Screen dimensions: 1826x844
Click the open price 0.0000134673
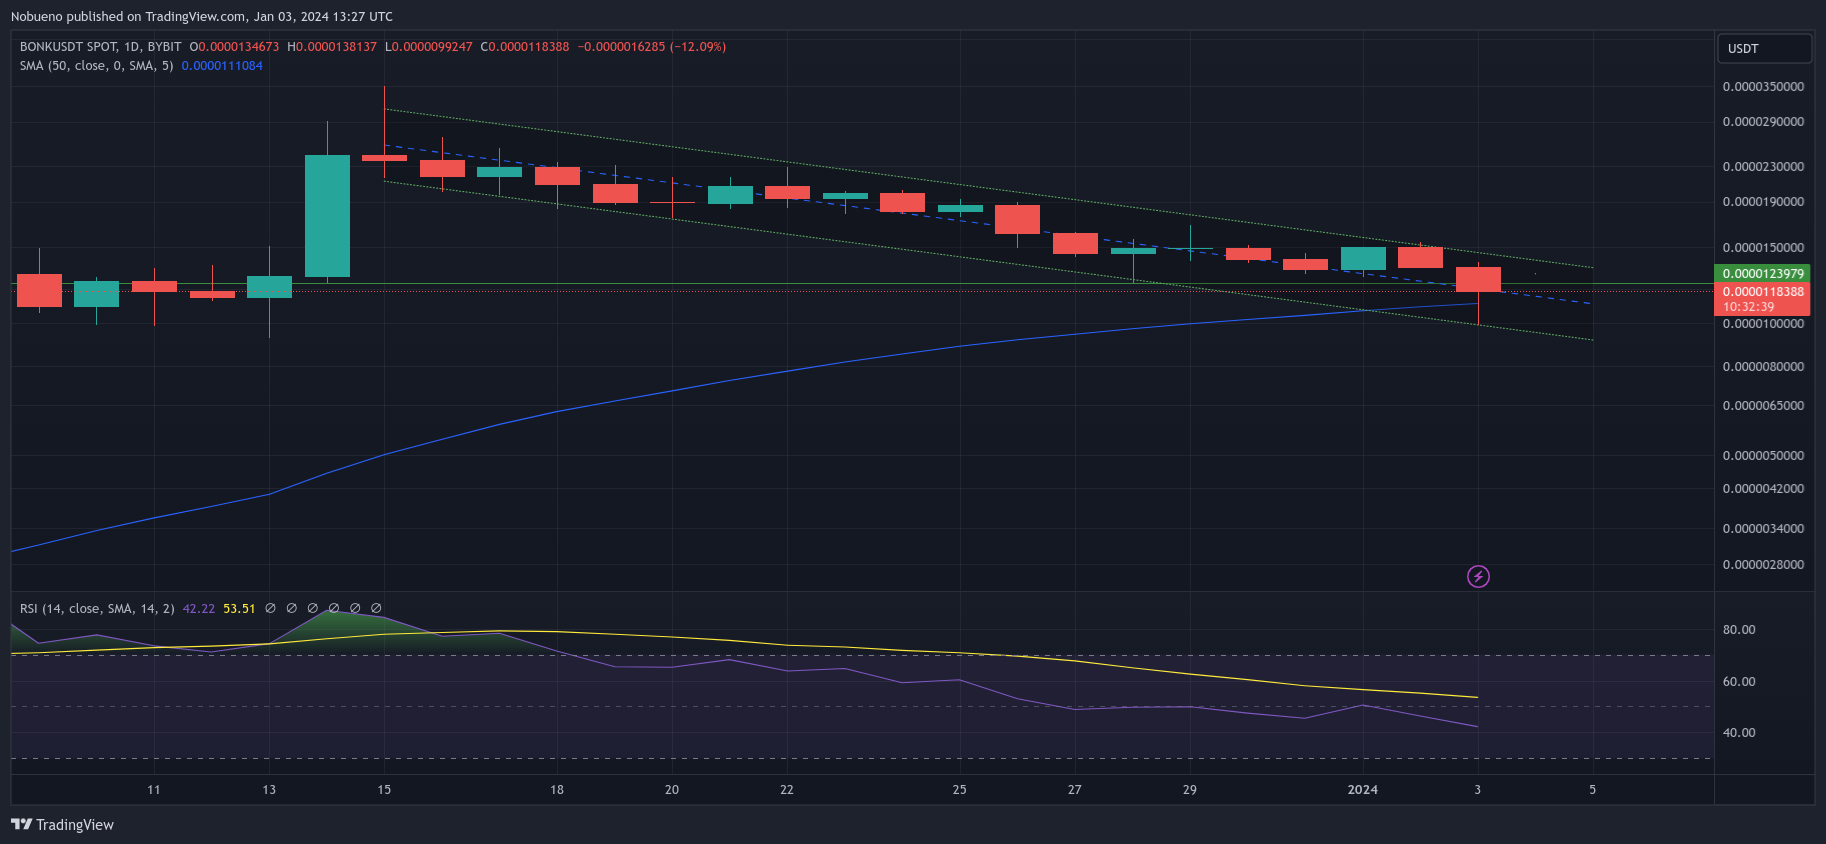pos(238,47)
